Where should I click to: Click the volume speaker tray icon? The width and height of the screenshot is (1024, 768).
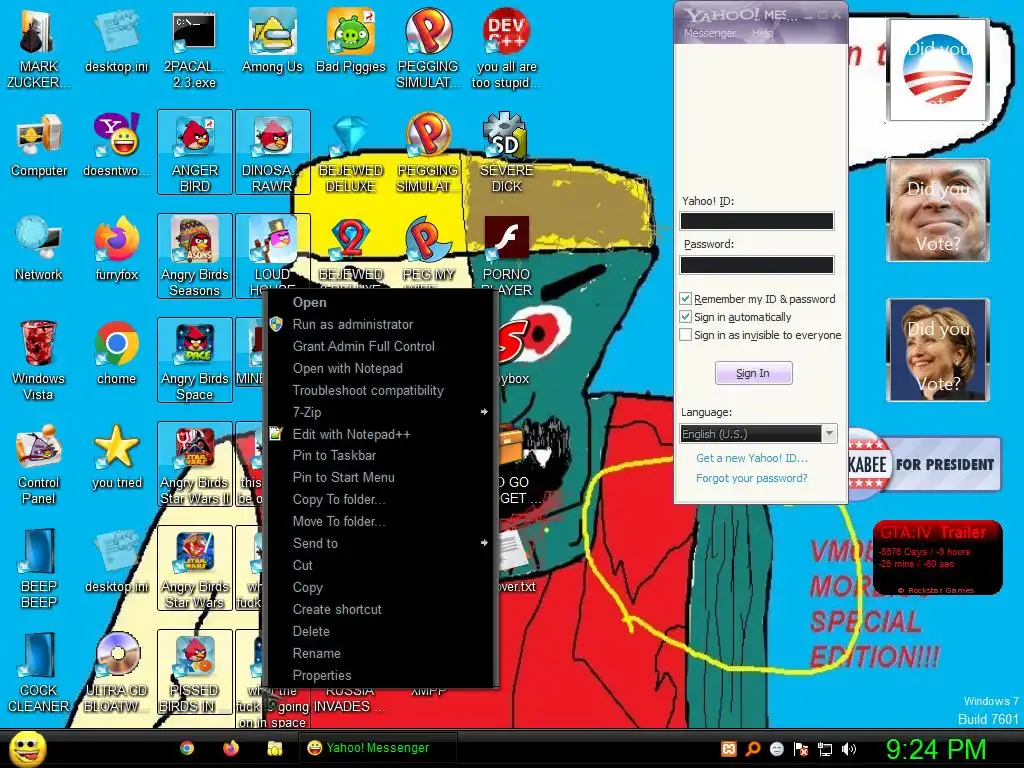click(x=849, y=749)
